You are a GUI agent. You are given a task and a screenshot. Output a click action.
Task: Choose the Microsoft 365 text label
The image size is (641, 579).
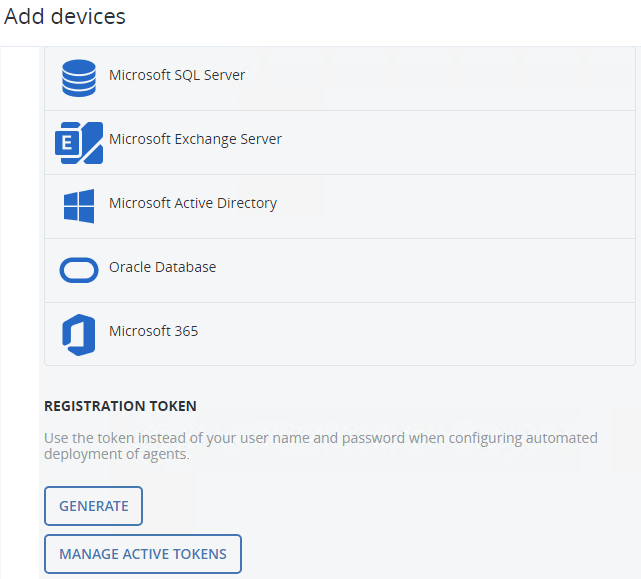153,331
